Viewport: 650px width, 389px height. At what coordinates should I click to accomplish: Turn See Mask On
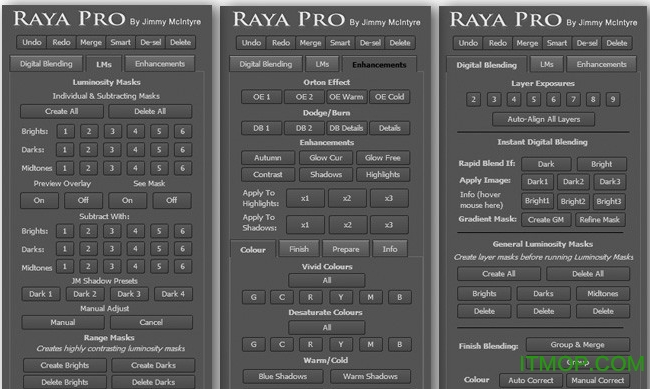pyautogui.click(x=127, y=200)
